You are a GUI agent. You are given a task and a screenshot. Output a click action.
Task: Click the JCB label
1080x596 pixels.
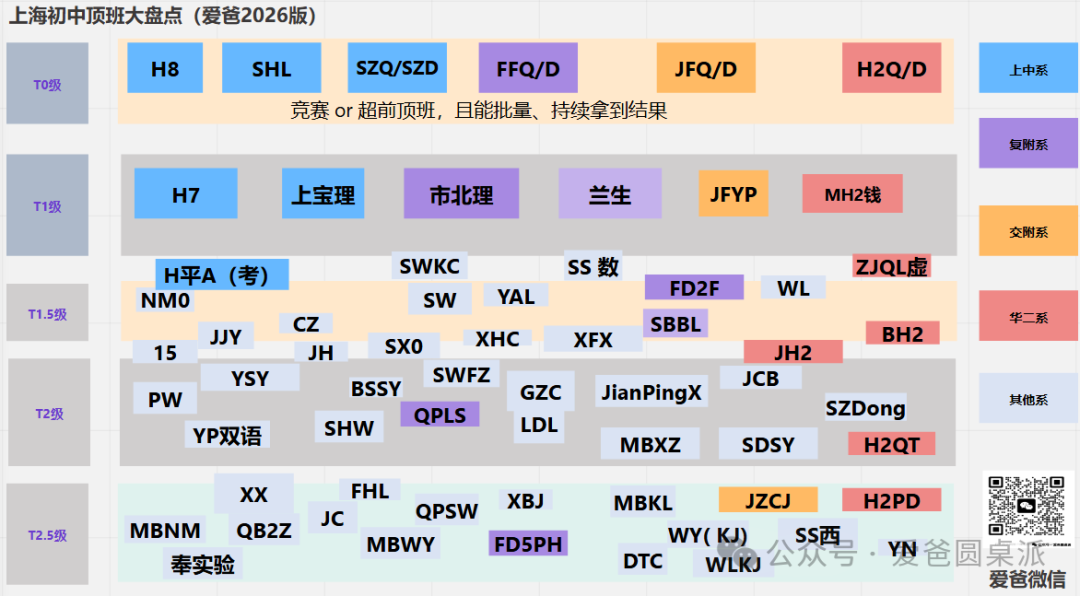(760, 378)
